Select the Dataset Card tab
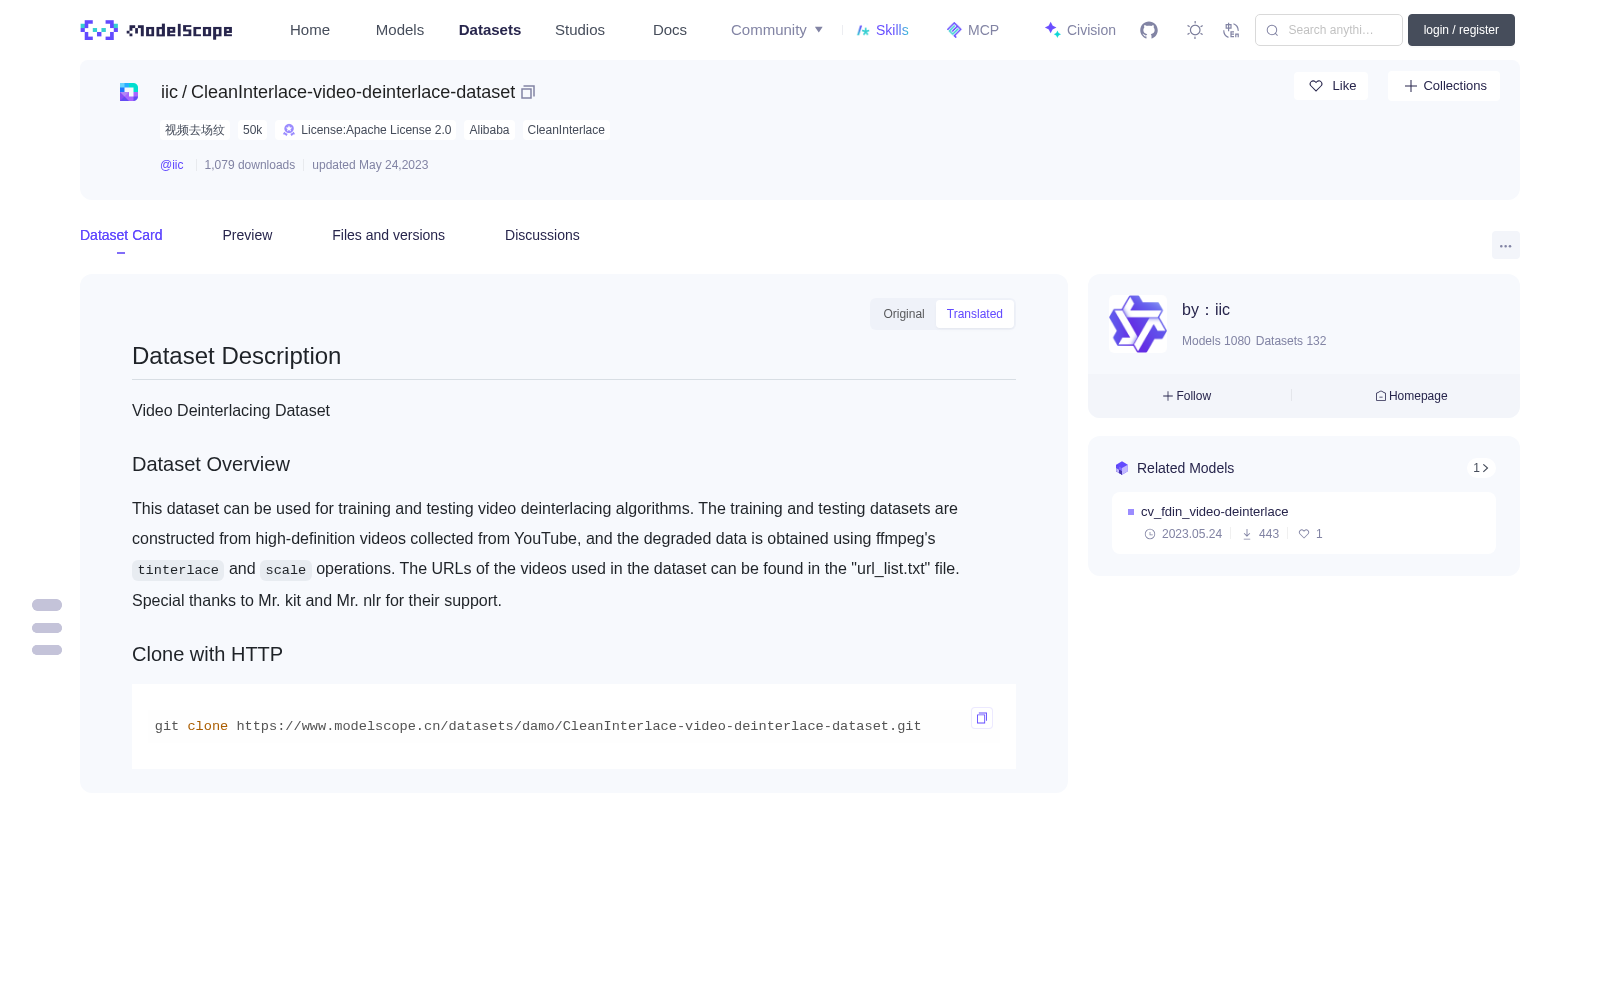This screenshot has height=1000, width=1600. tap(121, 235)
